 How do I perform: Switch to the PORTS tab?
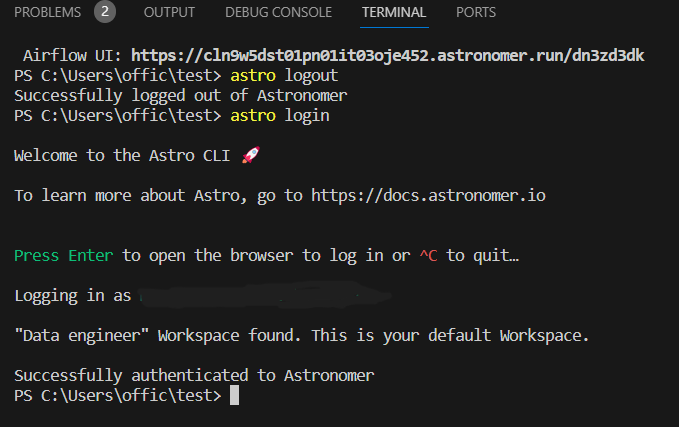point(476,12)
